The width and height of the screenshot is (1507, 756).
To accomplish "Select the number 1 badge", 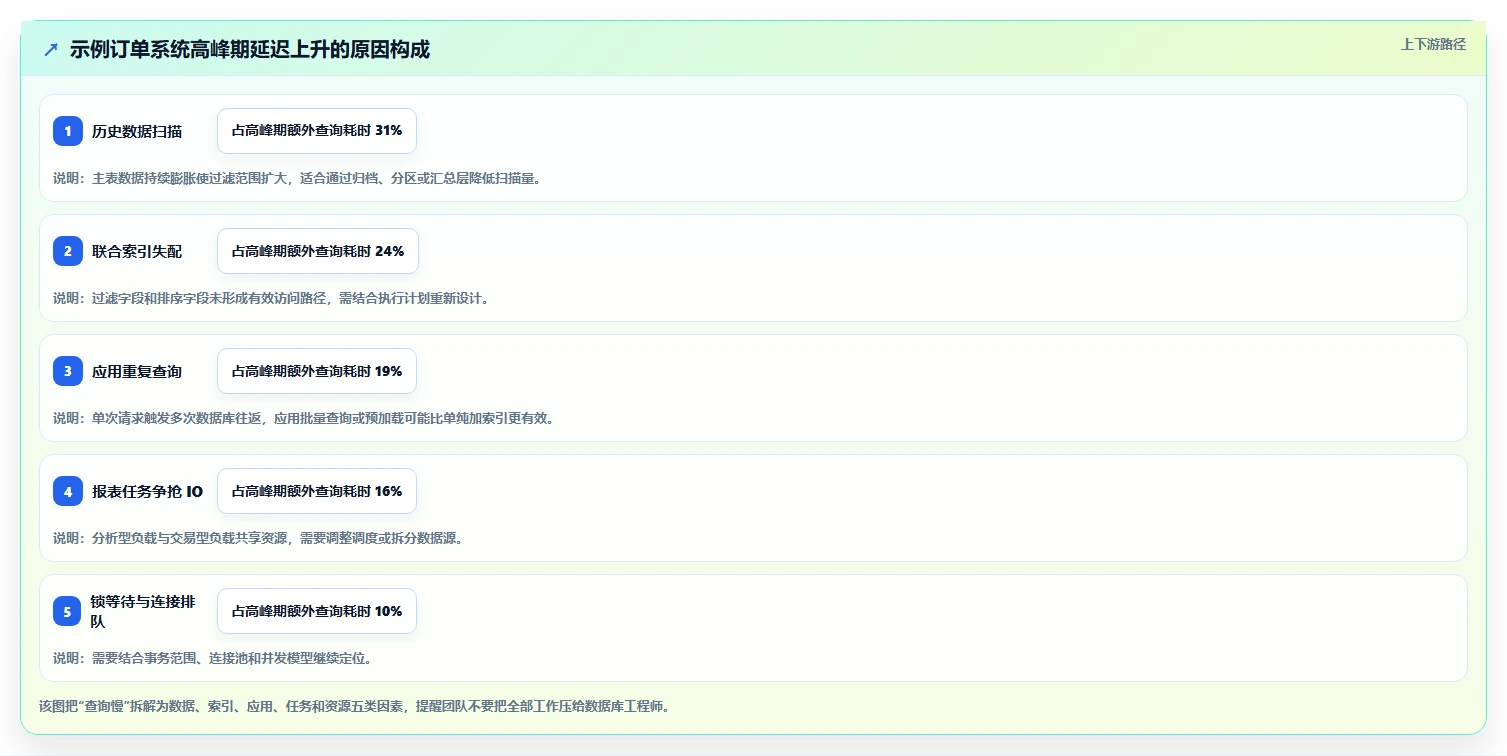I will (x=68, y=131).
